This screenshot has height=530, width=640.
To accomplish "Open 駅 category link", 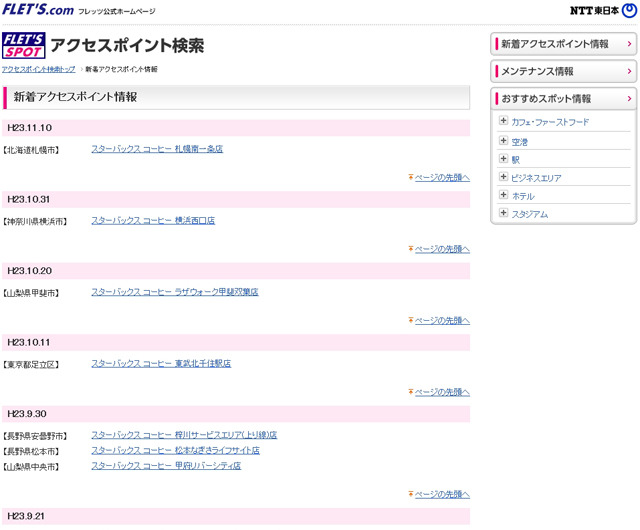I will click(x=516, y=160).
